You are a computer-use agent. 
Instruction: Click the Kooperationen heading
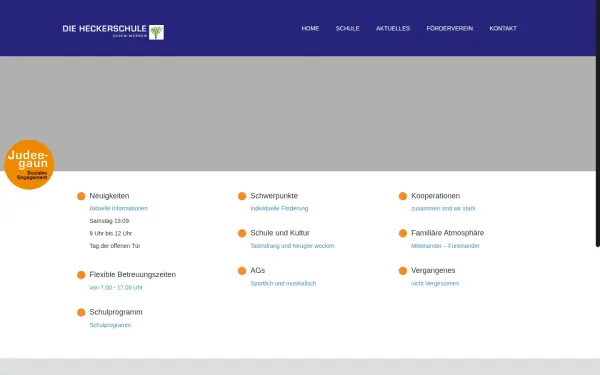(x=435, y=196)
